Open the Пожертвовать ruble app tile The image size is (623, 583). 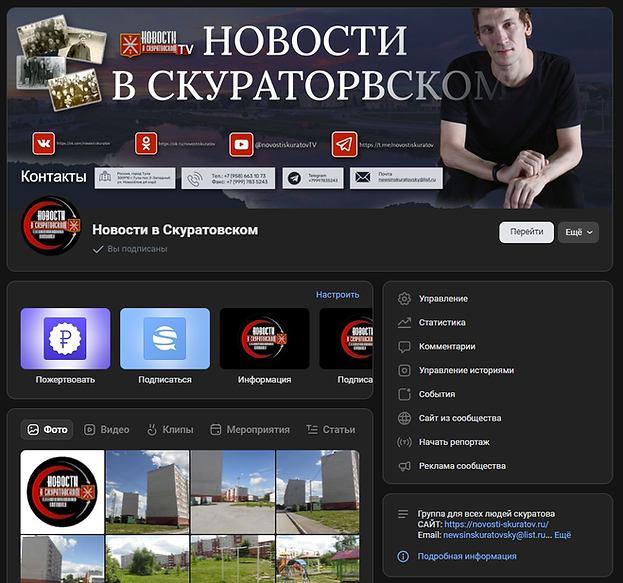[x=65, y=339]
